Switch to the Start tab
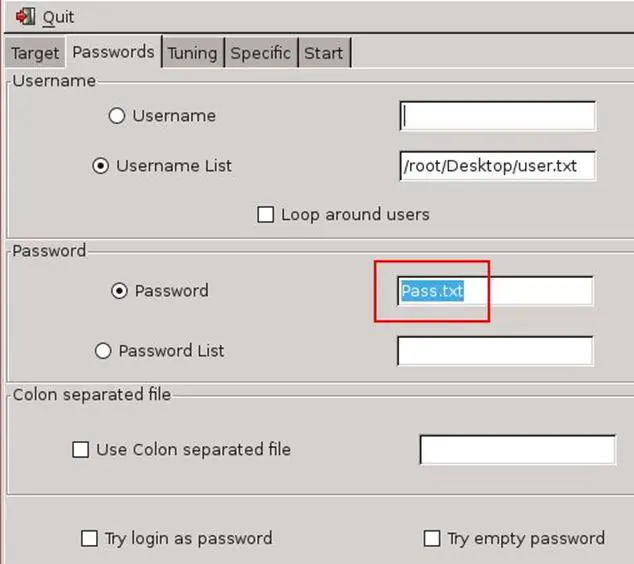 324,53
